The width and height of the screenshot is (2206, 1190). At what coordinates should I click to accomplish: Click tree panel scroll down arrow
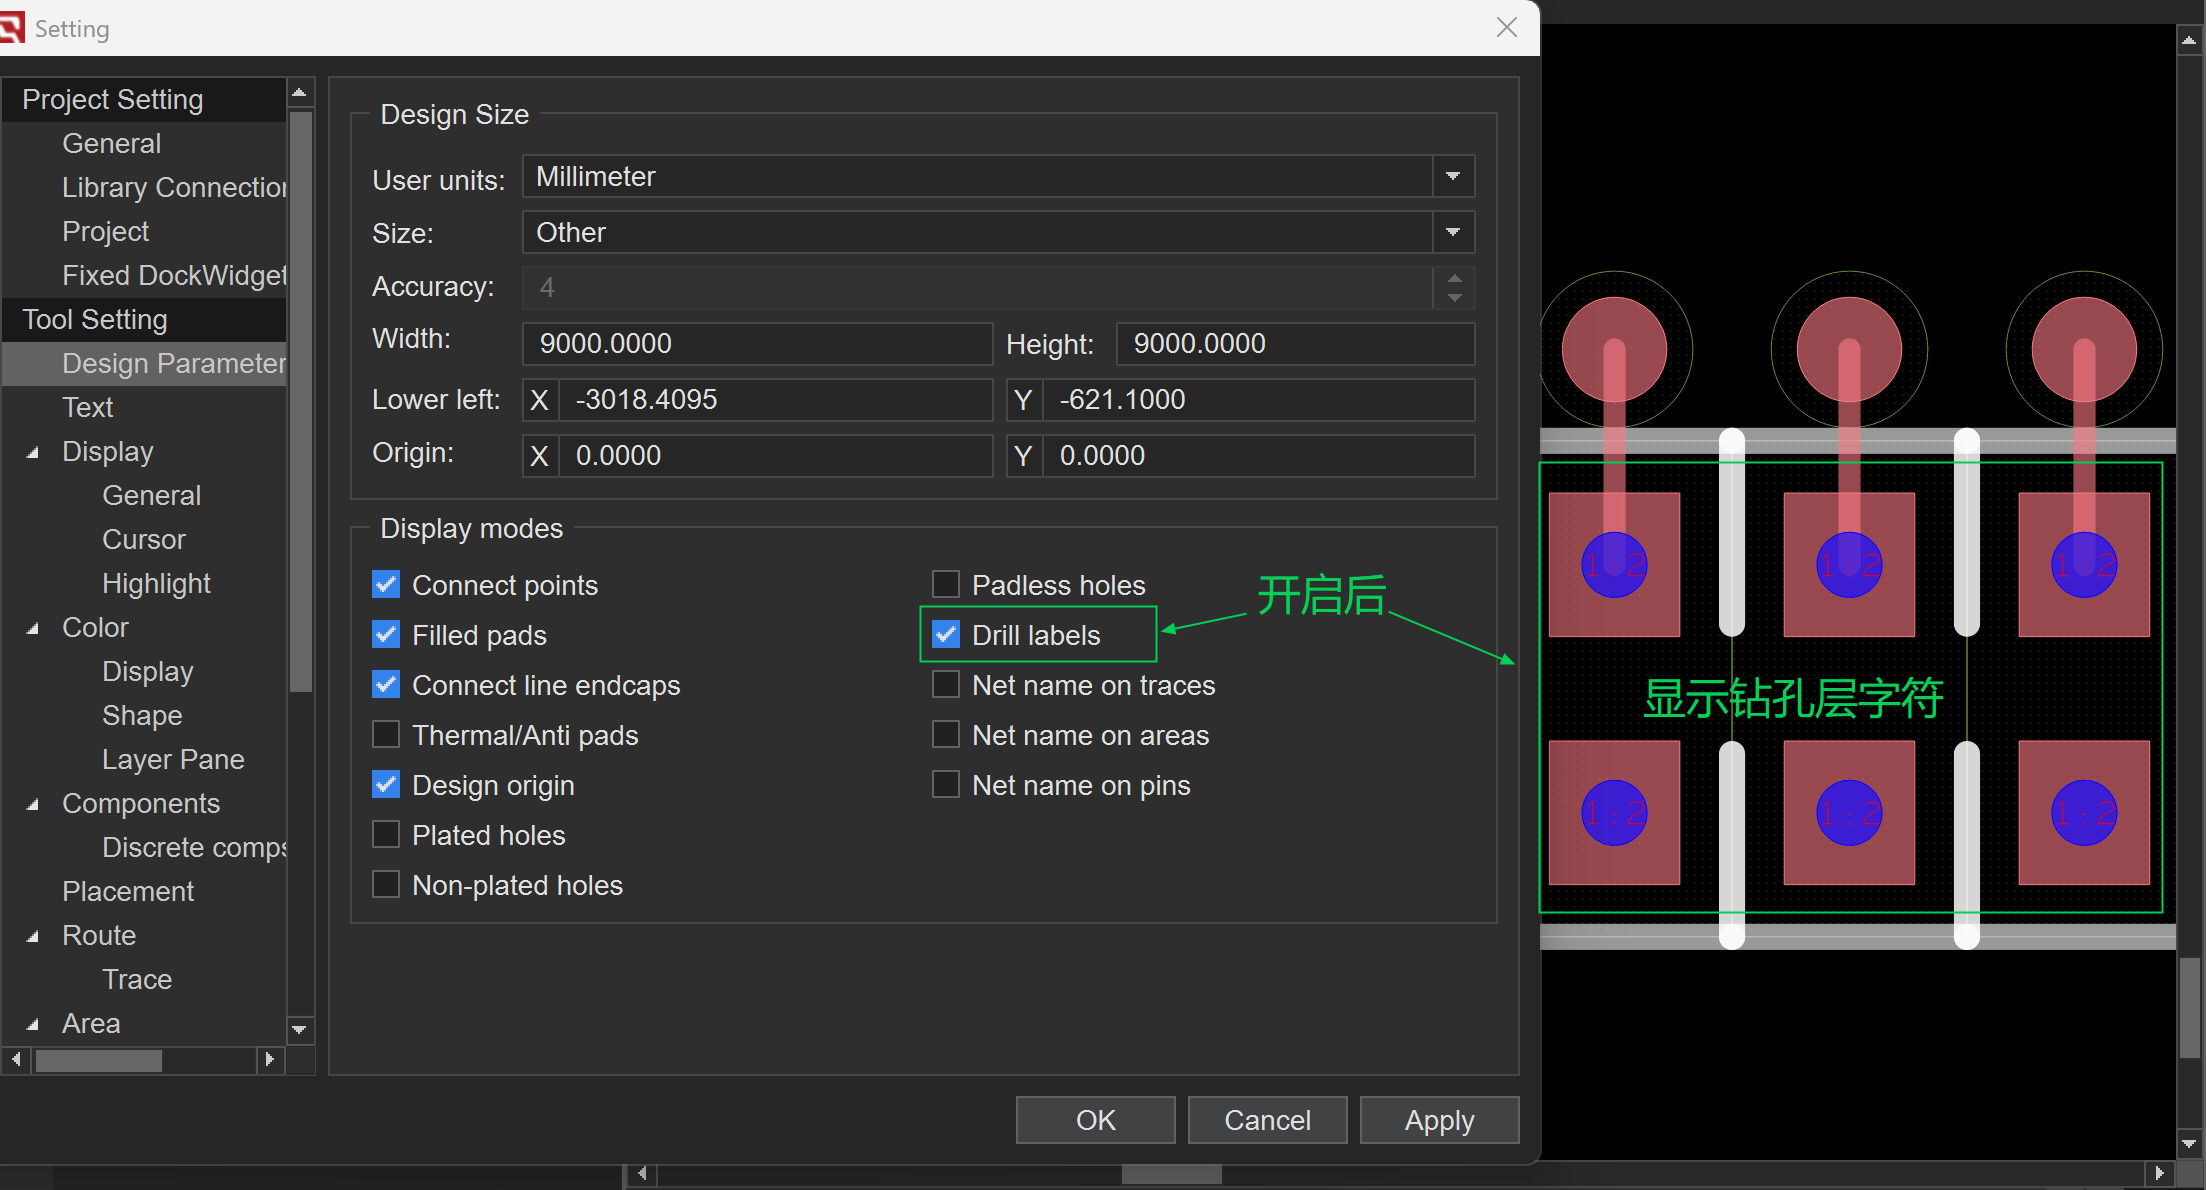click(299, 1029)
